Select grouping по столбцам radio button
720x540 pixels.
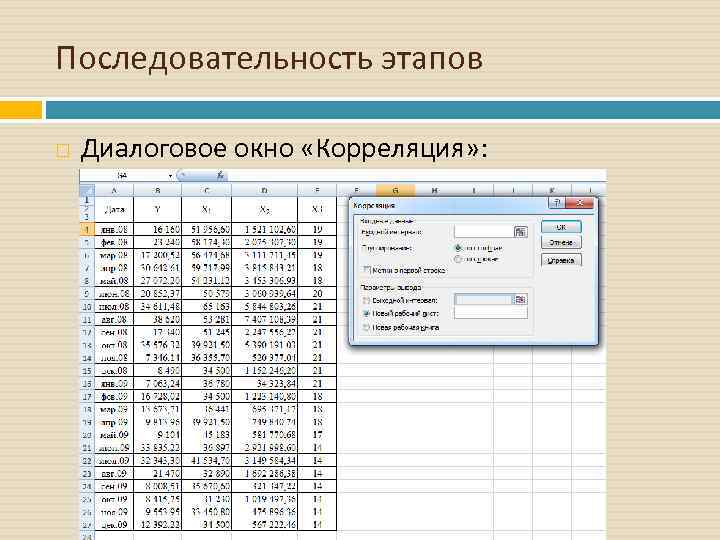(458, 248)
